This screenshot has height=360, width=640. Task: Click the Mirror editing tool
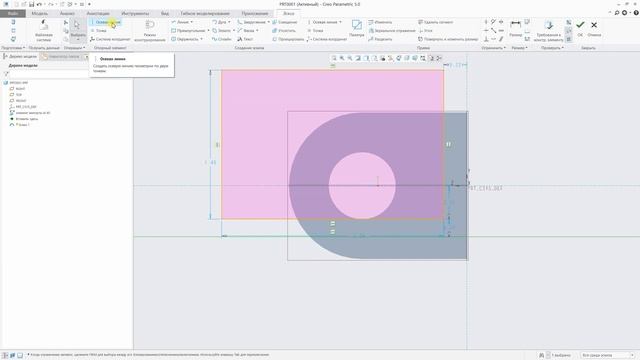[392, 31]
